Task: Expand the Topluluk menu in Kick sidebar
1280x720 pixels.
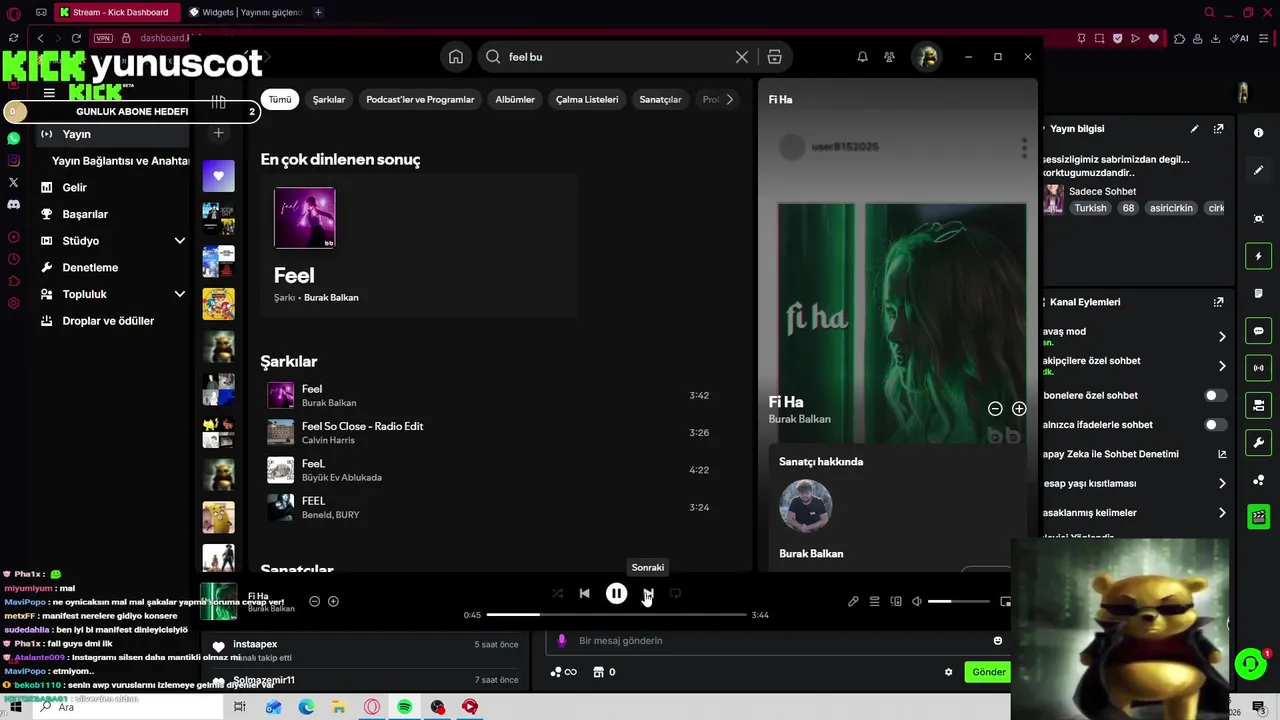Action: (x=180, y=294)
